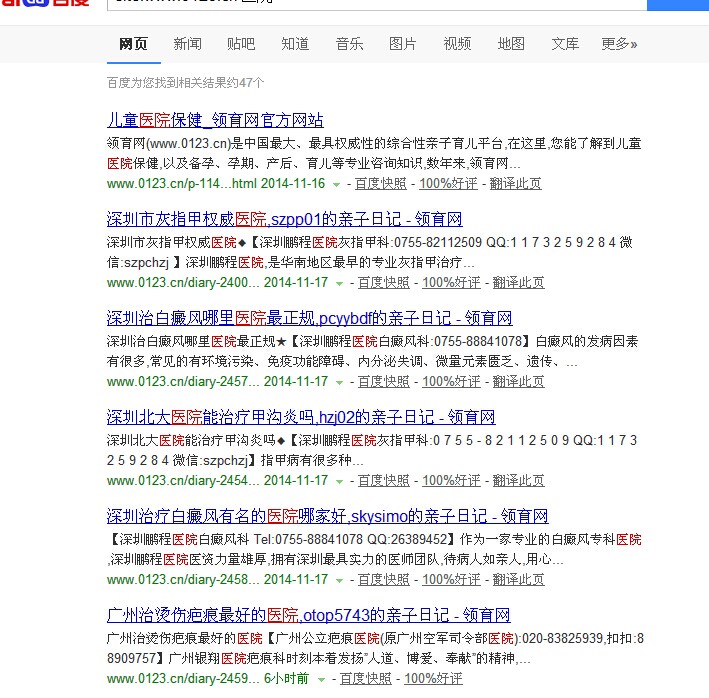Open 百度快照 for the diary-2457 result
Viewport: 709px width, 698px height.
384,382
